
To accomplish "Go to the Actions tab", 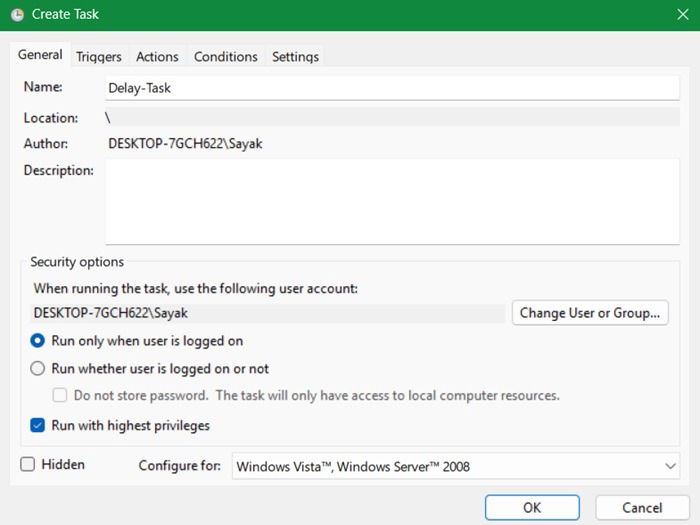I will [157, 57].
